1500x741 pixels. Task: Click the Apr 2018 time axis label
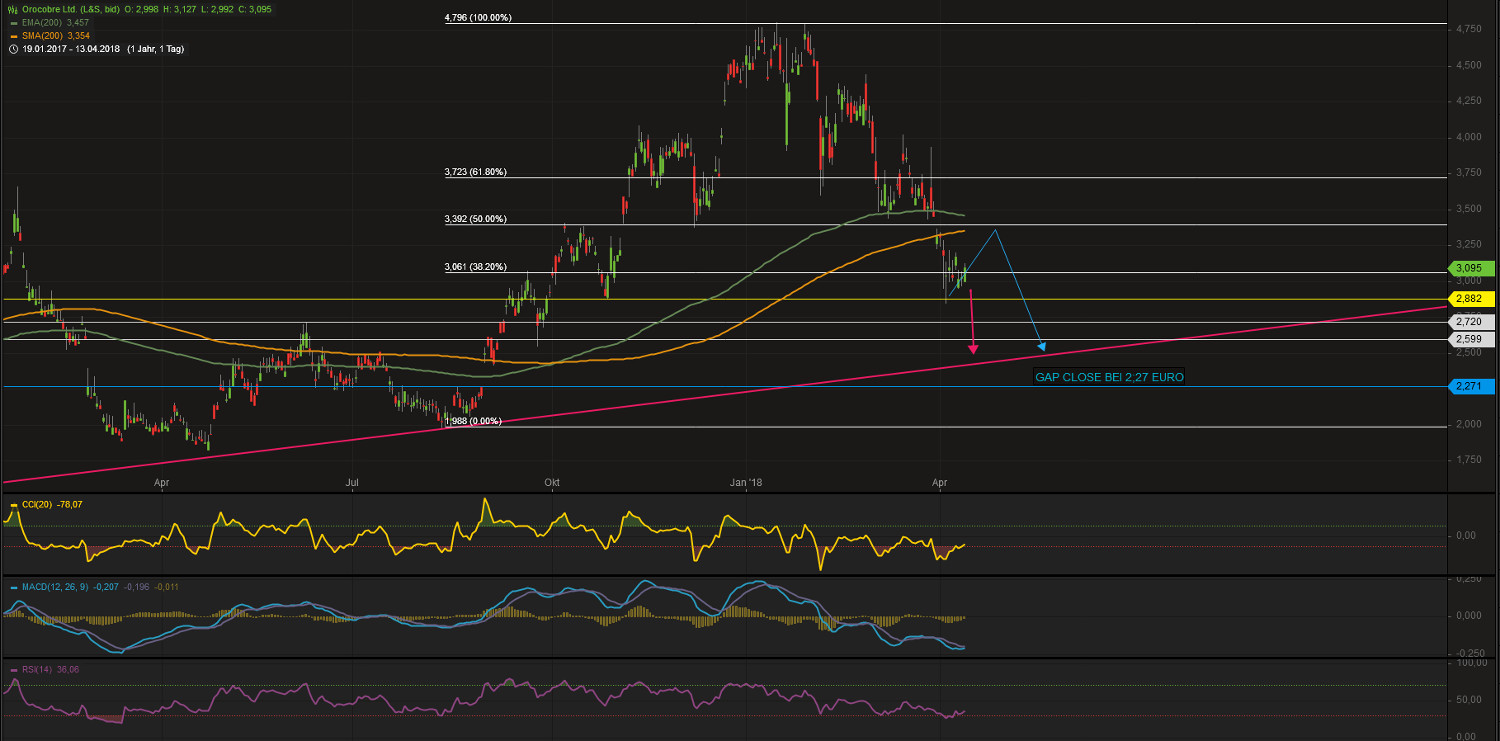click(940, 482)
